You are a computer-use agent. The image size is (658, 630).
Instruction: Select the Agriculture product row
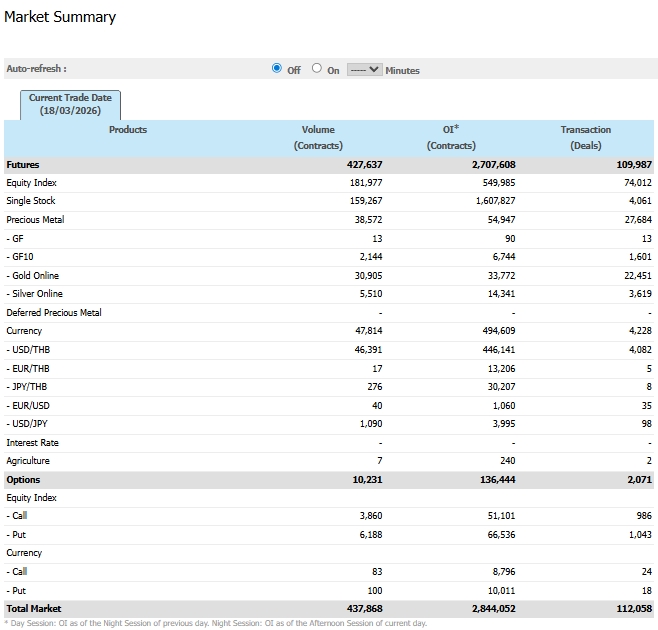click(x=28, y=461)
